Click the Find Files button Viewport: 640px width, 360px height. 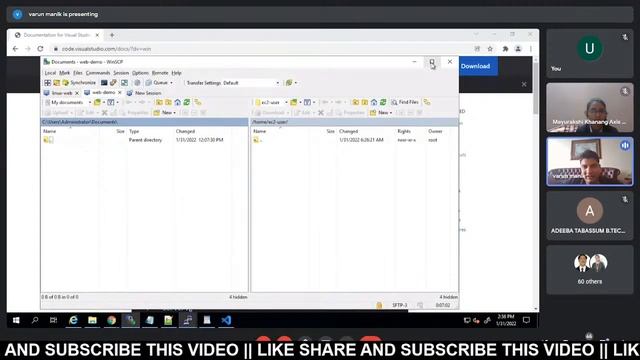click(405, 102)
